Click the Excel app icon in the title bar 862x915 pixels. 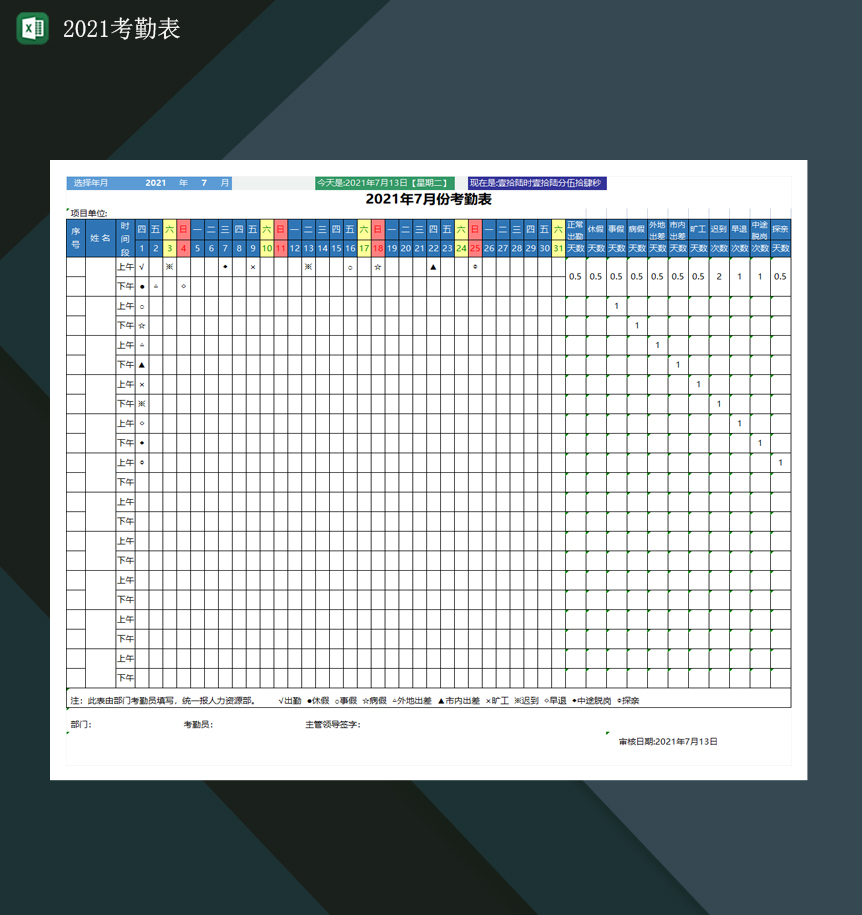[32, 26]
